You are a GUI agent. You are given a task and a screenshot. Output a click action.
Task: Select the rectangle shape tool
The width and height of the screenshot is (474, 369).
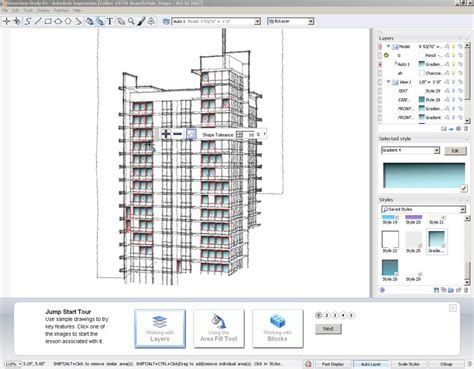coord(48,21)
